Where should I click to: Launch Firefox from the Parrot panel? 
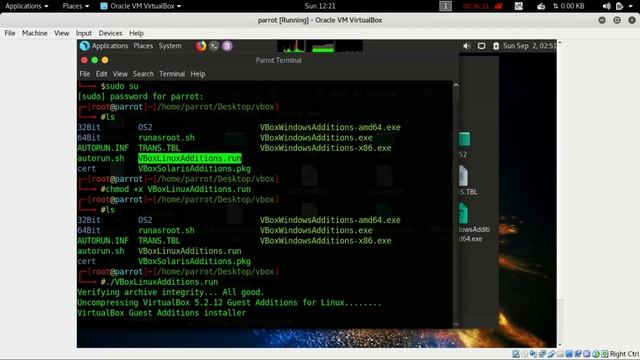(201, 46)
